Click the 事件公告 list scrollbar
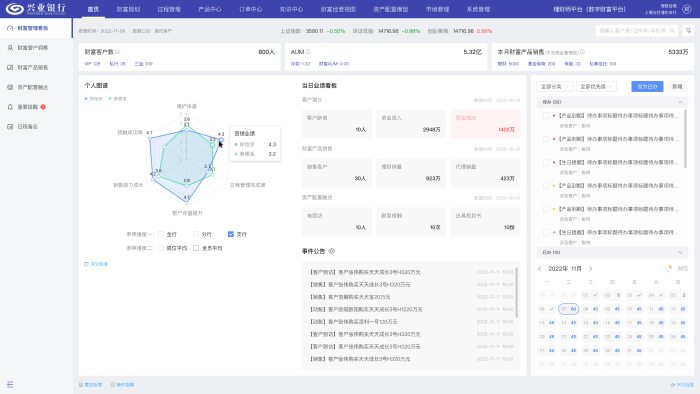Viewport: 700px width, 394px height. click(517, 292)
